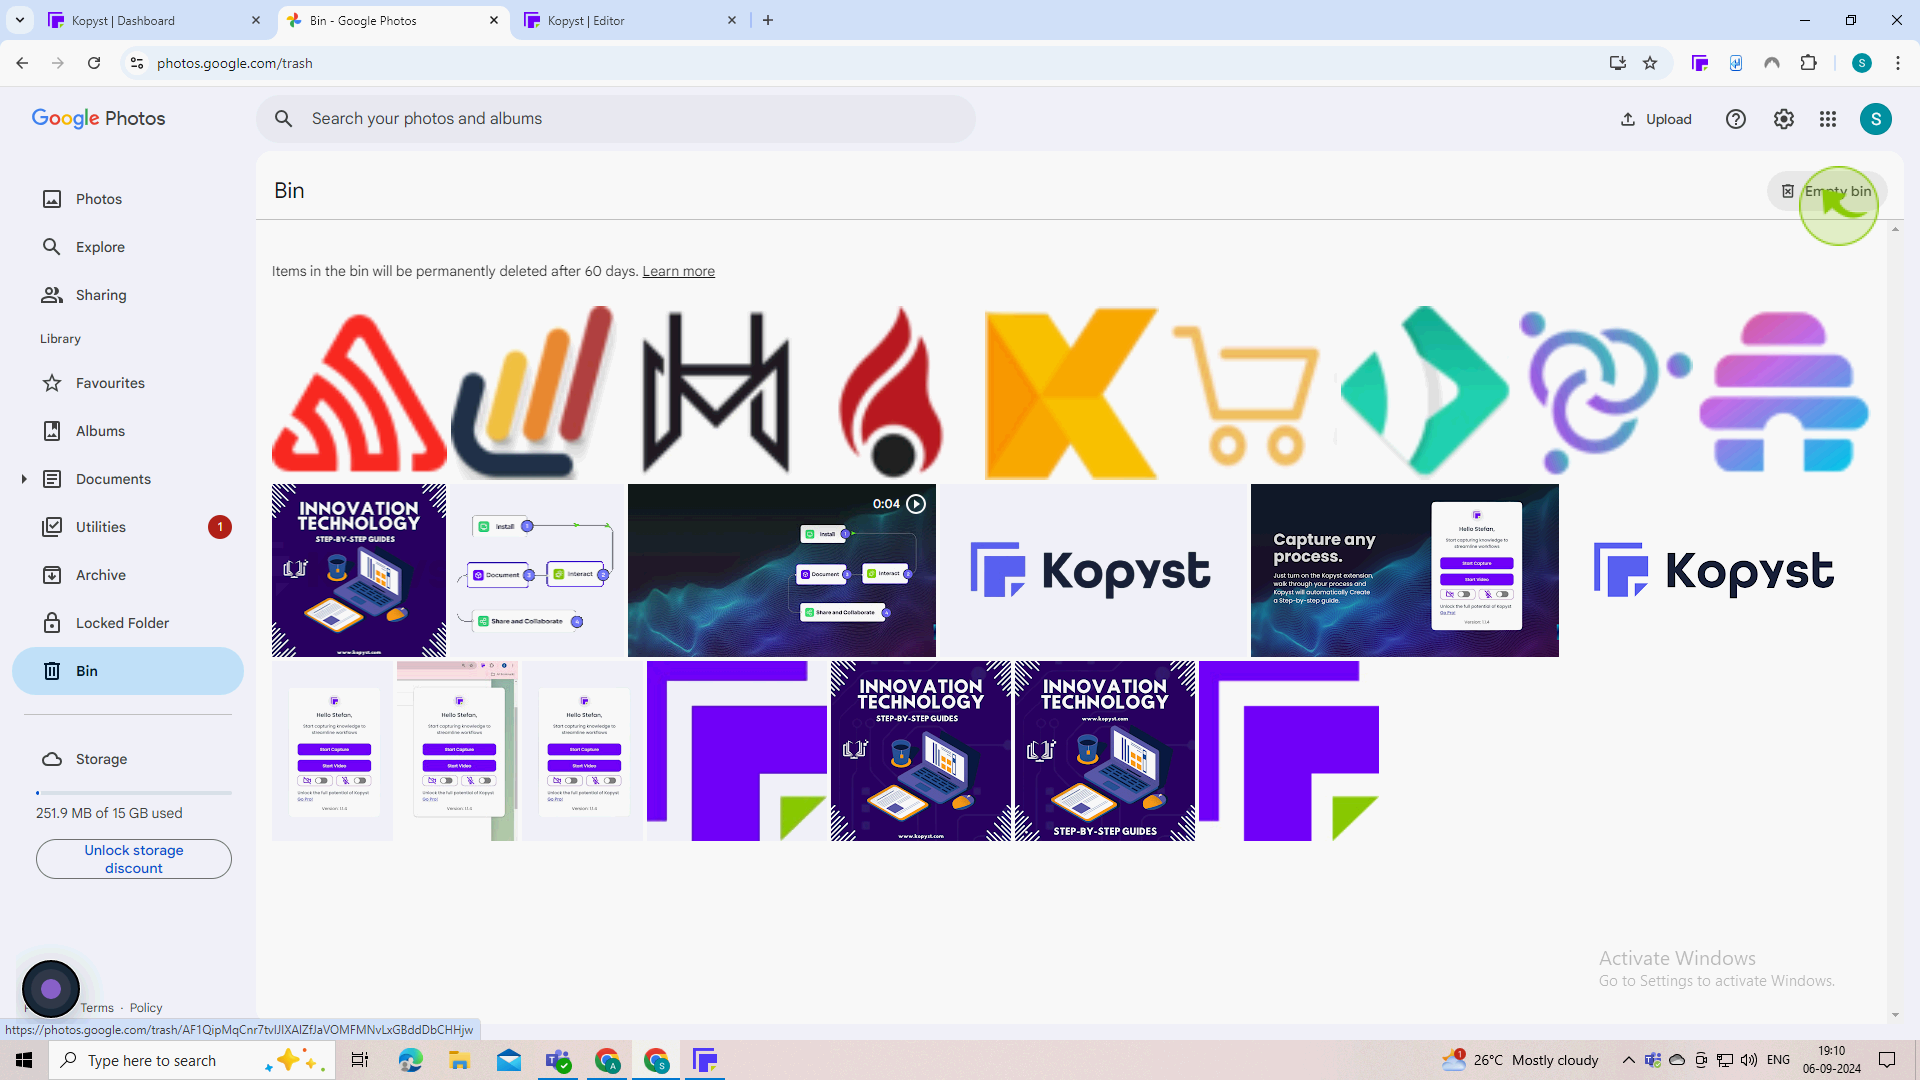Viewport: 1920px width, 1080px height.
Task: Open the Terms link
Action: [x=97, y=1008]
